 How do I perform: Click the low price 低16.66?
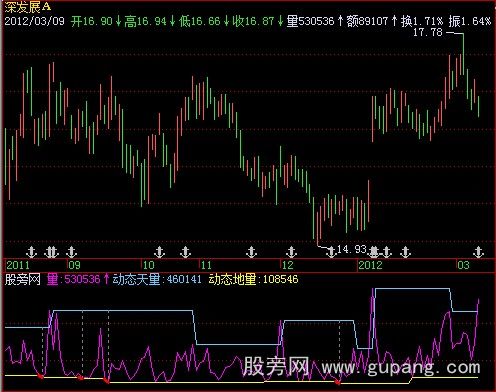(200, 21)
